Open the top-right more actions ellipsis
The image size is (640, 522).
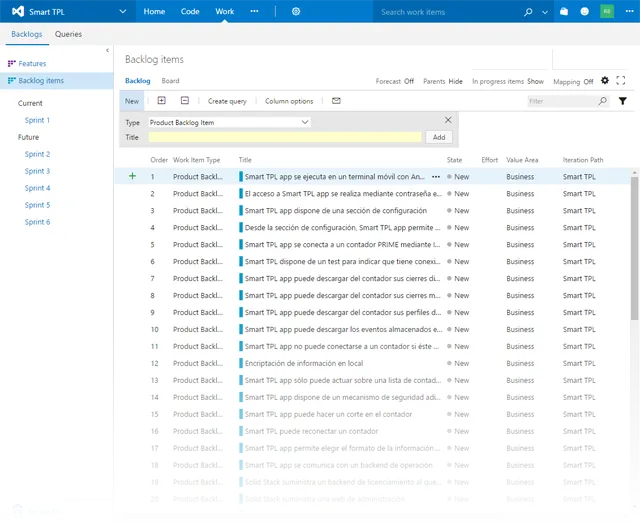(629, 11)
